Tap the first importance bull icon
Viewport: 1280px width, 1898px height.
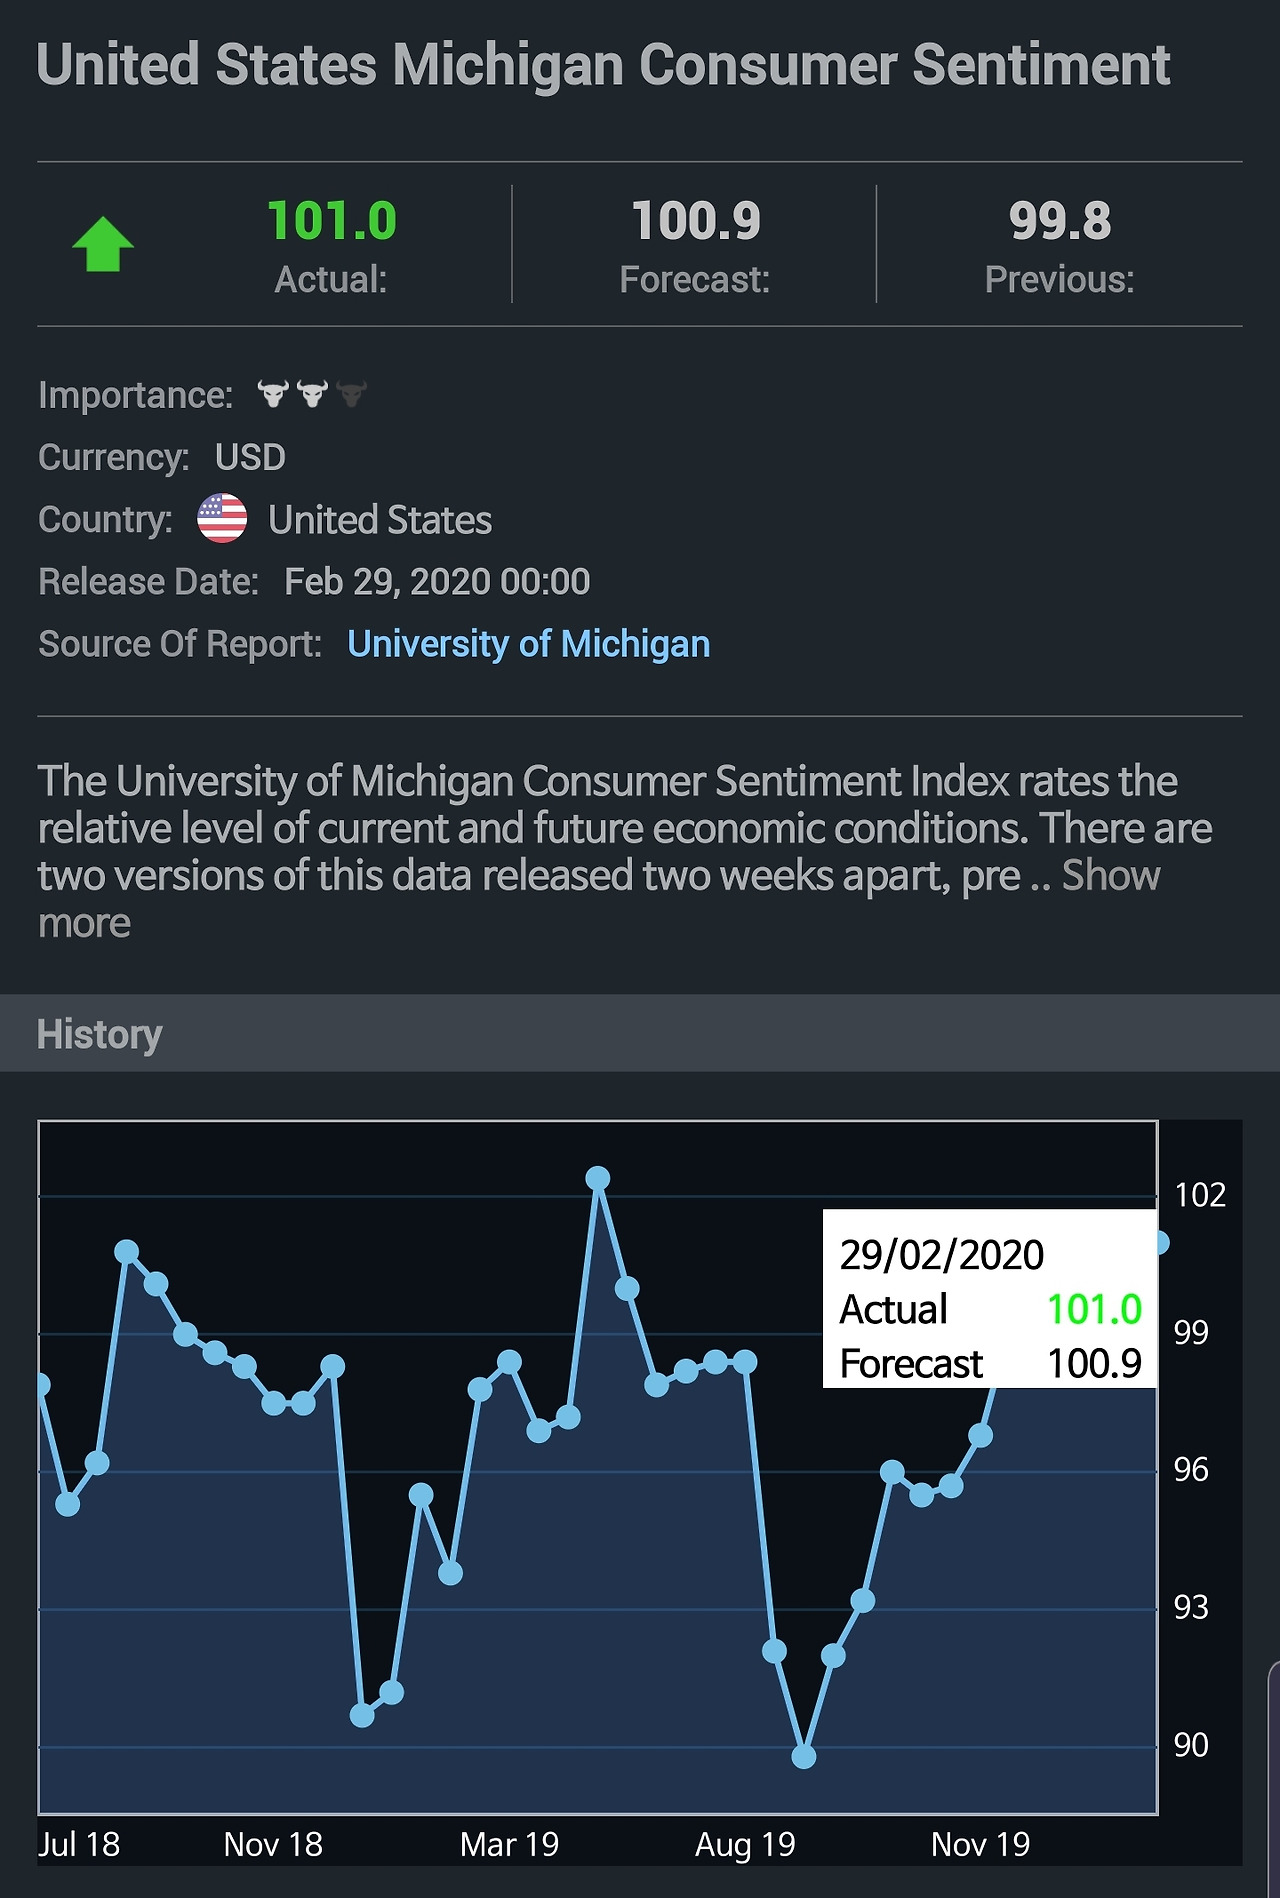pyautogui.click(x=273, y=394)
